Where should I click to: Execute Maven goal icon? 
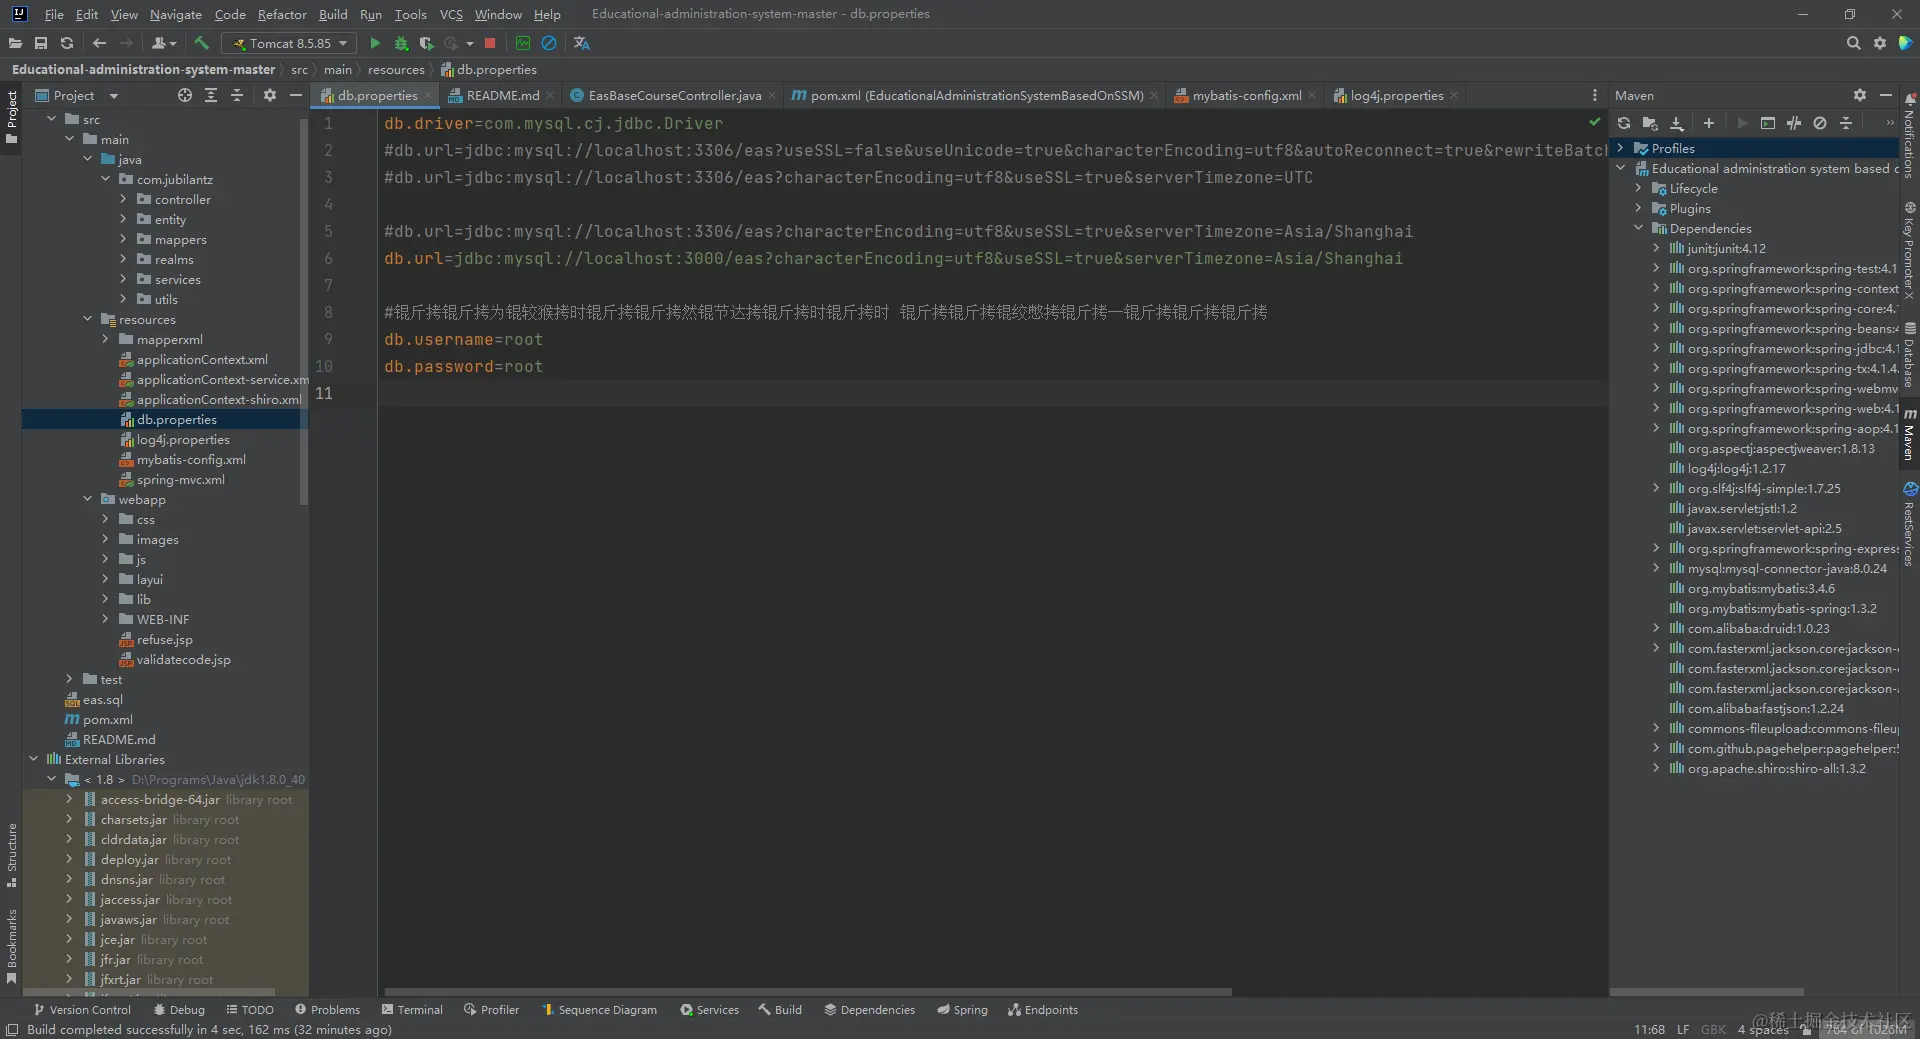(x=1768, y=123)
